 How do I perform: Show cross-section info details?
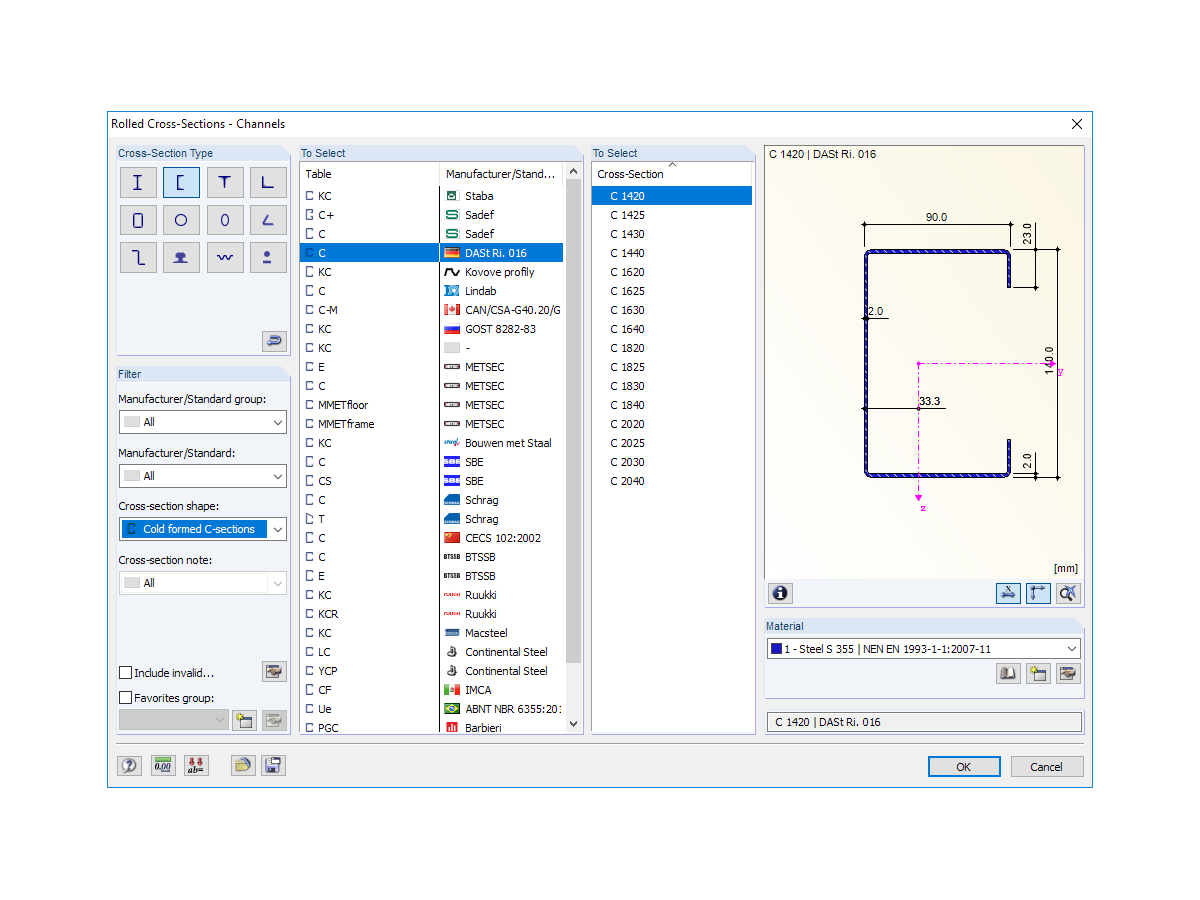tap(780, 593)
